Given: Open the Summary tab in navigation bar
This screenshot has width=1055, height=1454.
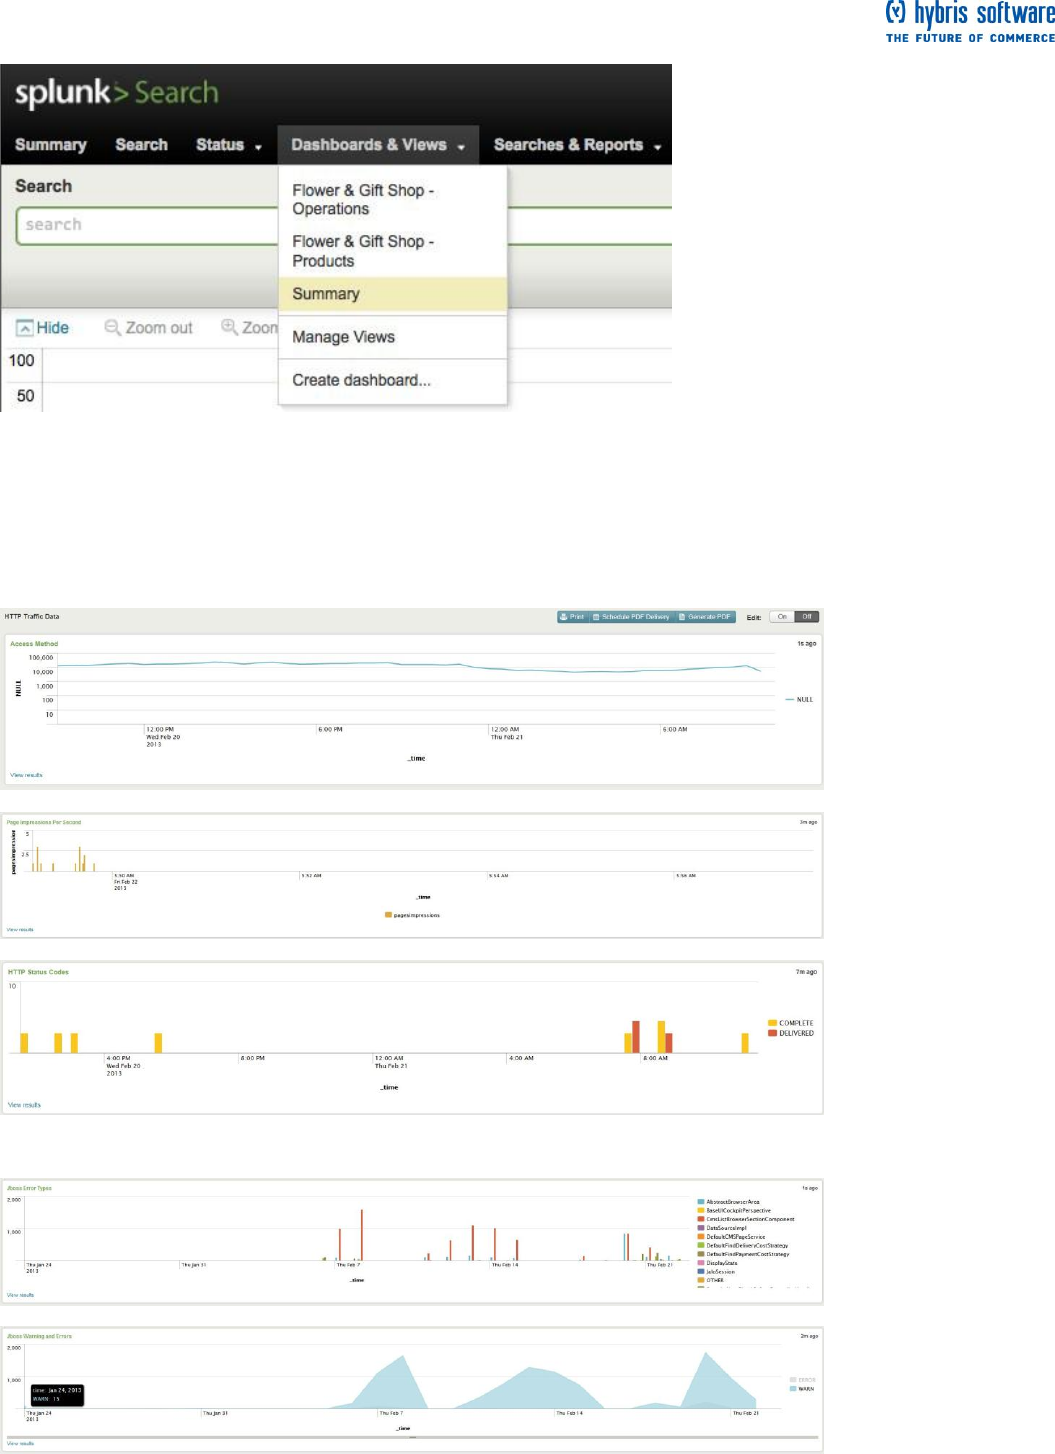Looking at the screenshot, I should pyautogui.click(x=51, y=145).
